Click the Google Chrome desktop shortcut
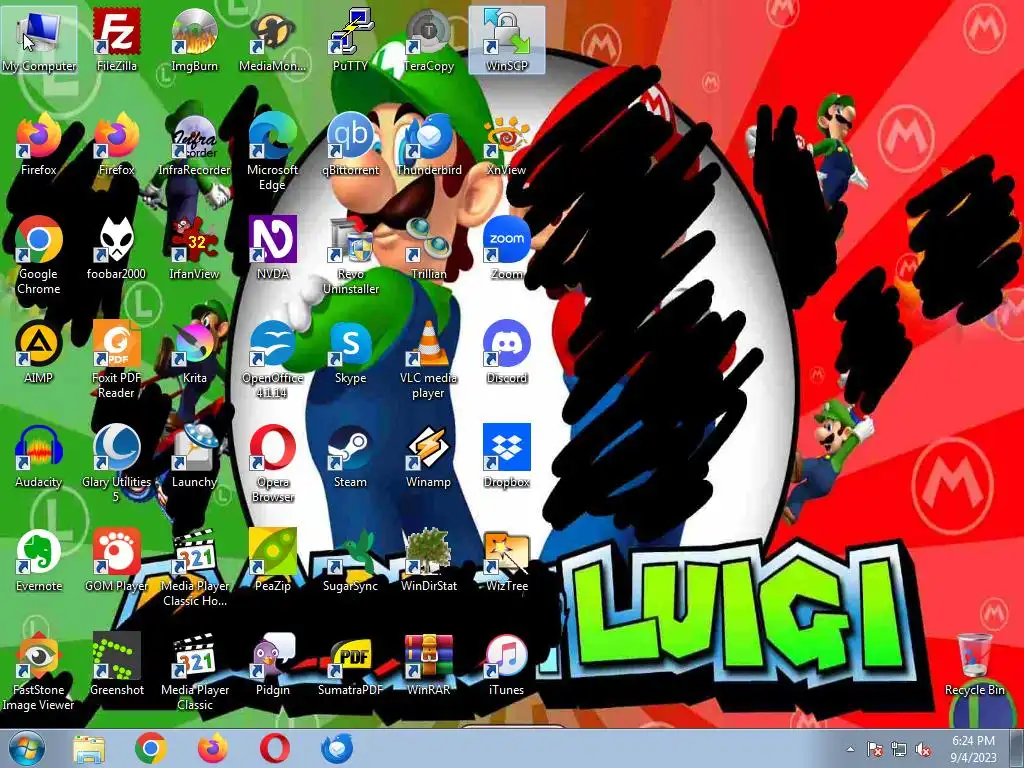This screenshot has height=768, width=1024. coord(39,255)
